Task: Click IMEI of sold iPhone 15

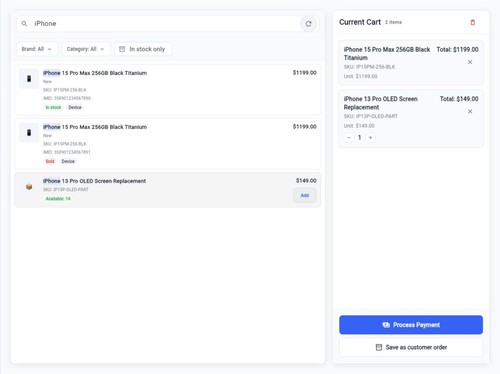Action: [67, 152]
